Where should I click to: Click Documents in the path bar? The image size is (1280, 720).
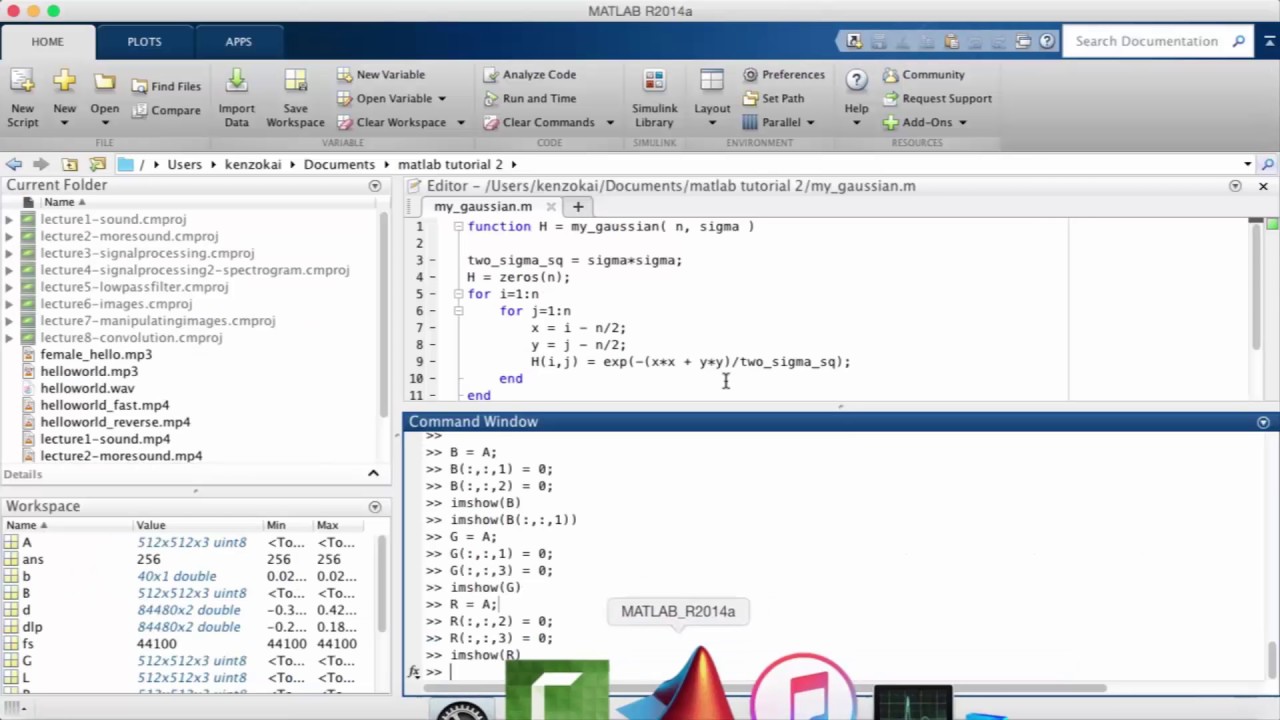tap(339, 164)
